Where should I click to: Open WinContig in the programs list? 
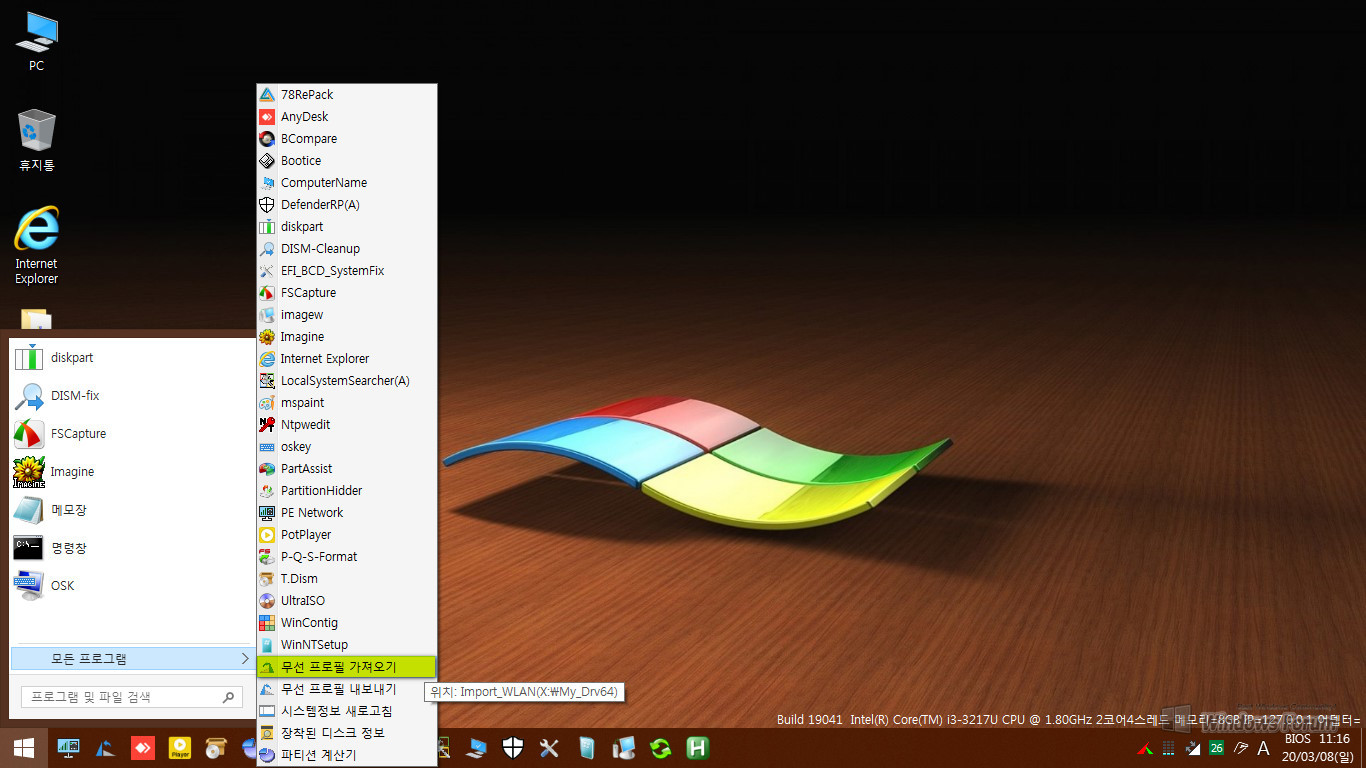pyautogui.click(x=347, y=623)
